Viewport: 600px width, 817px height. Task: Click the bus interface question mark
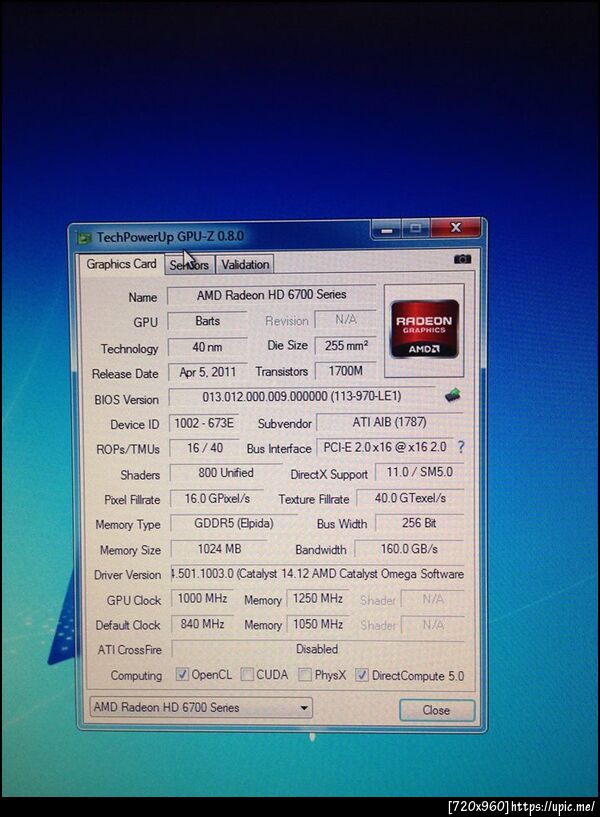[x=461, y=447]
